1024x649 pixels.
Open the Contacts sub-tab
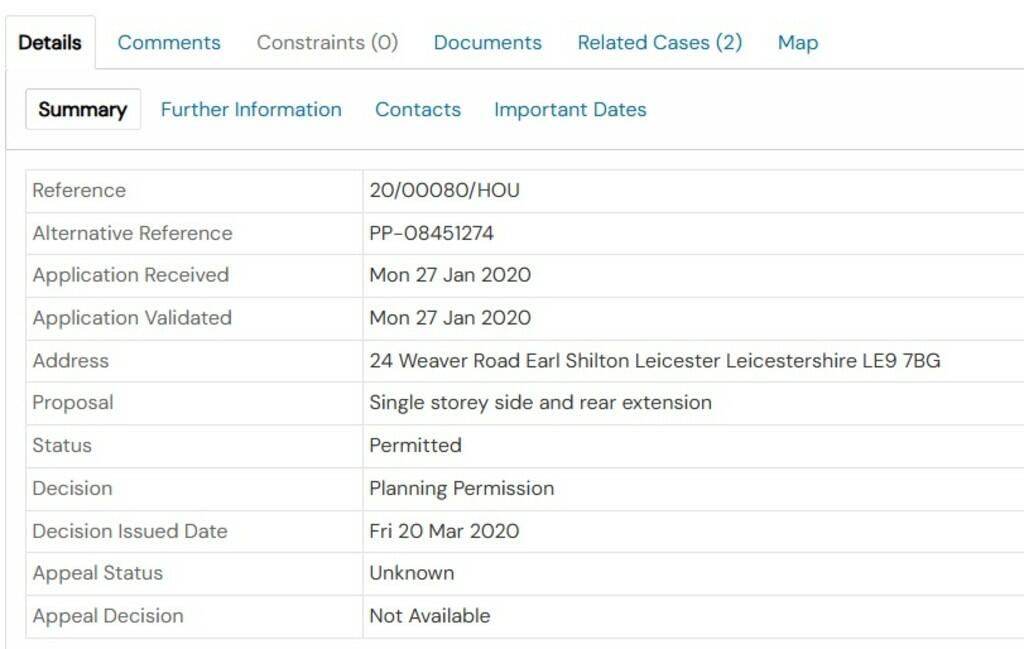[418, 109]
